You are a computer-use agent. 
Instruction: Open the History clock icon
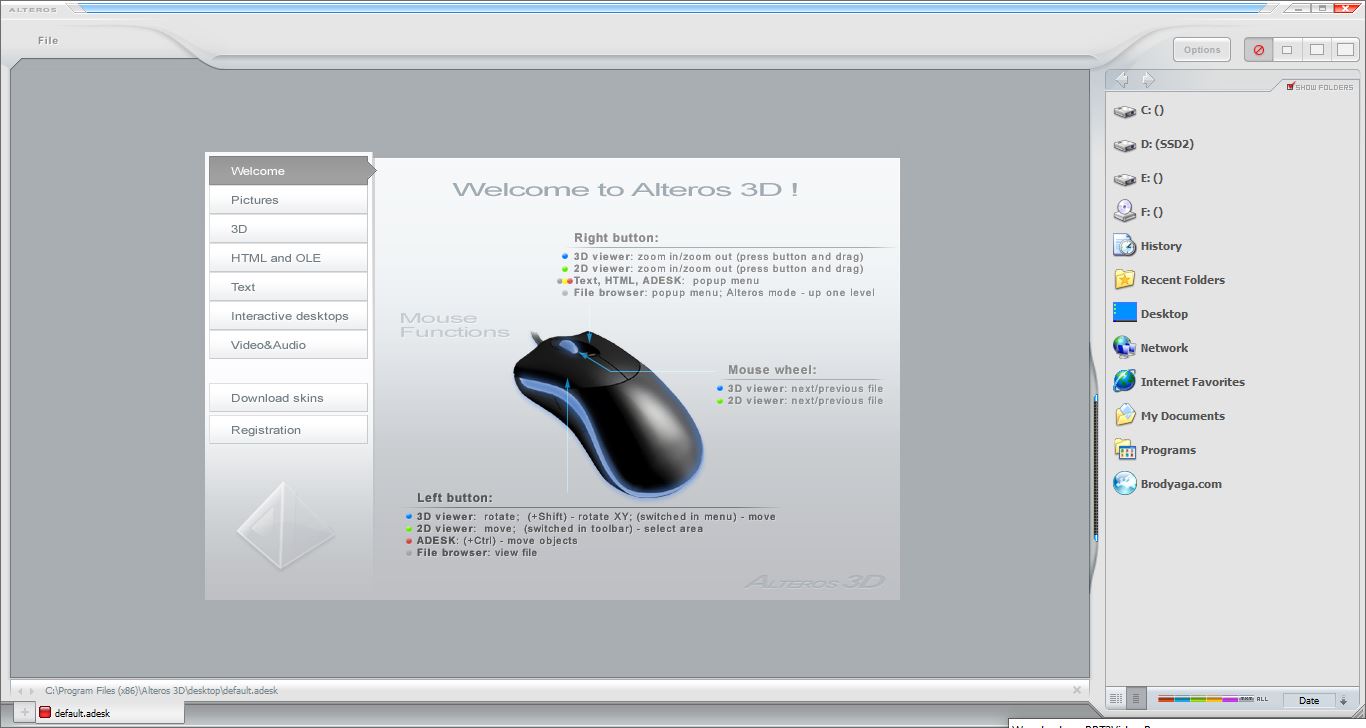[1124, 246]
